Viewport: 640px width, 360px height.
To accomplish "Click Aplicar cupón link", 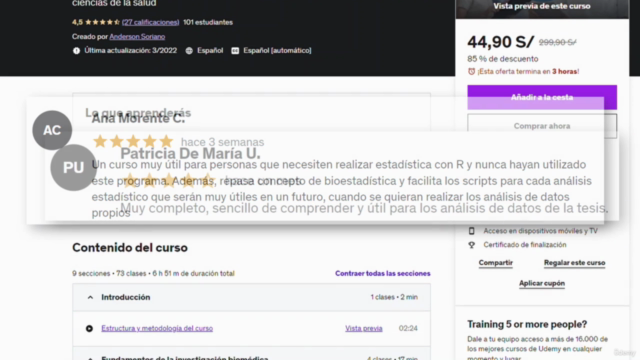I will [542, 283].
